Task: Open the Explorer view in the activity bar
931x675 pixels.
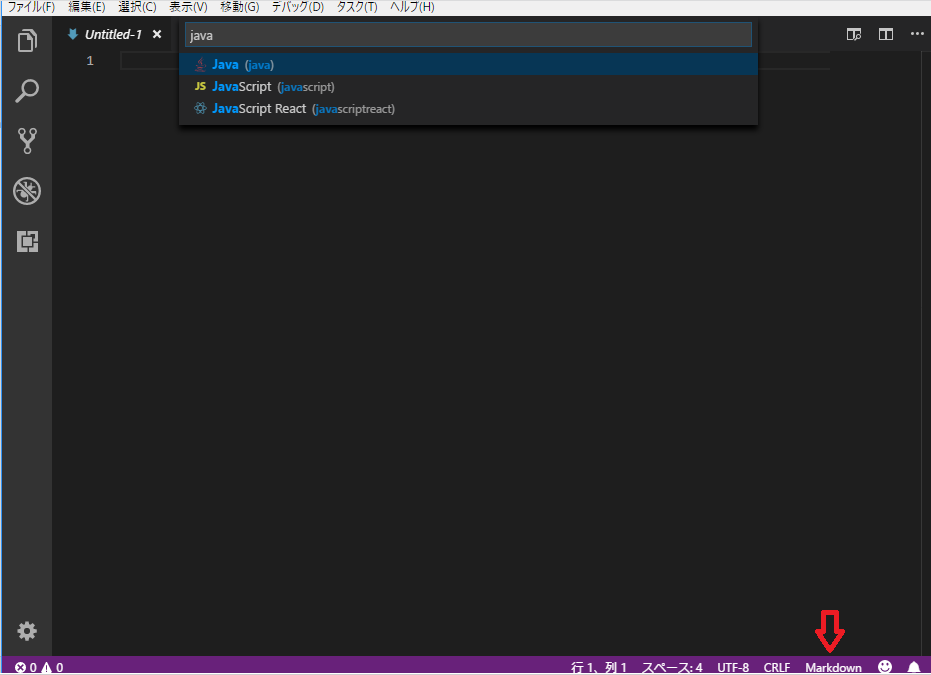Action: pos(26,40)
